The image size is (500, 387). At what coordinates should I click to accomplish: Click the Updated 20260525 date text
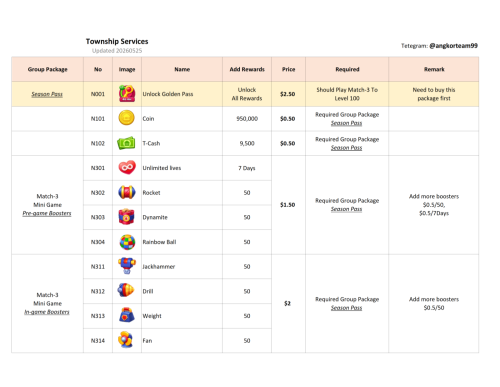pos(117,51)
